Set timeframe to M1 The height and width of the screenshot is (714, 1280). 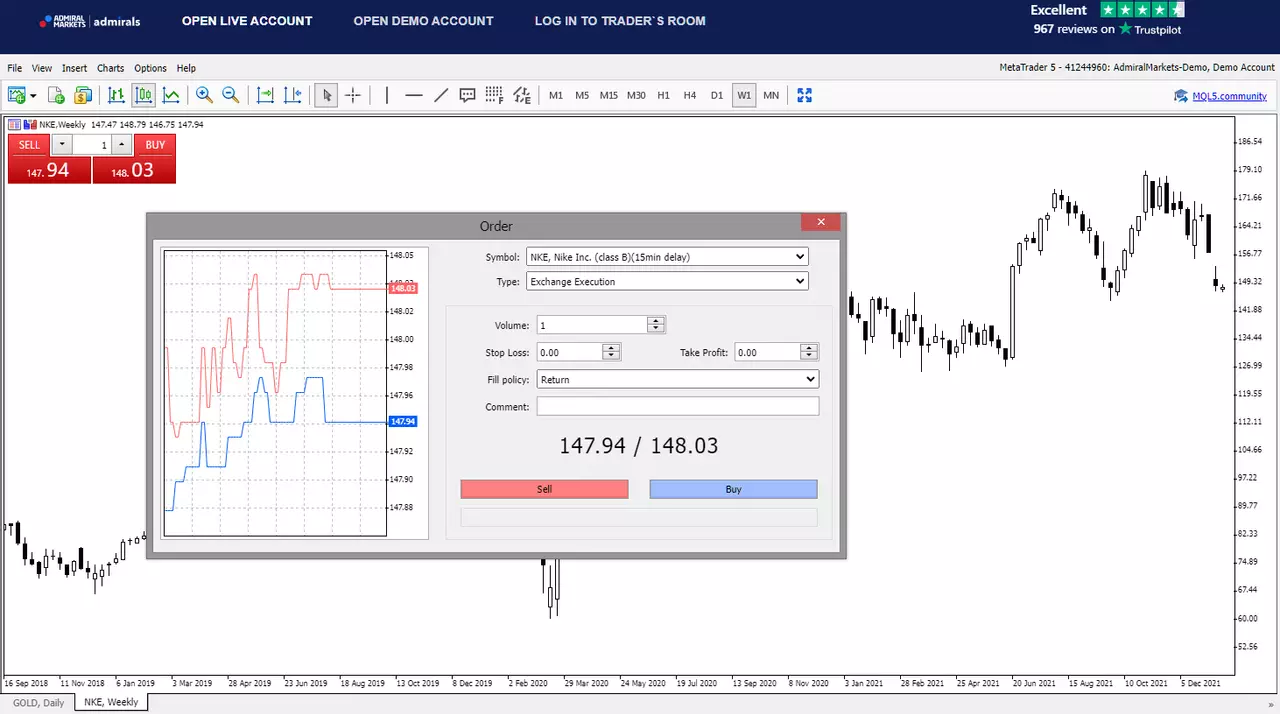pyautogui.click(x=556, y=96)
